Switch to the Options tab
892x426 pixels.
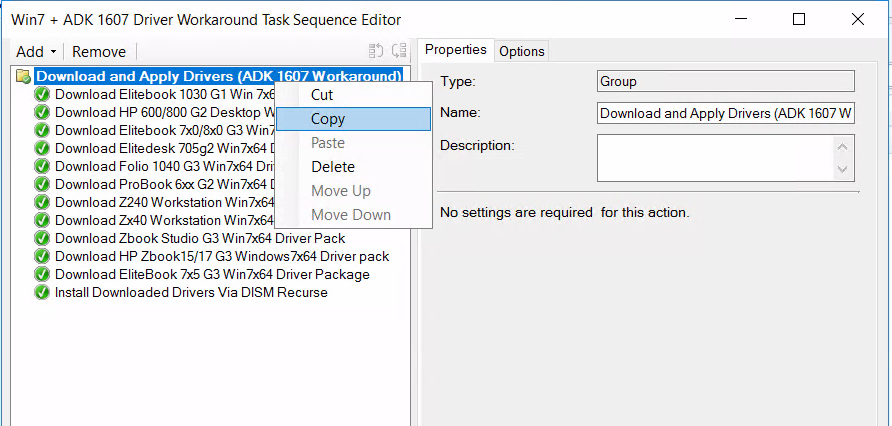(522, 51)
